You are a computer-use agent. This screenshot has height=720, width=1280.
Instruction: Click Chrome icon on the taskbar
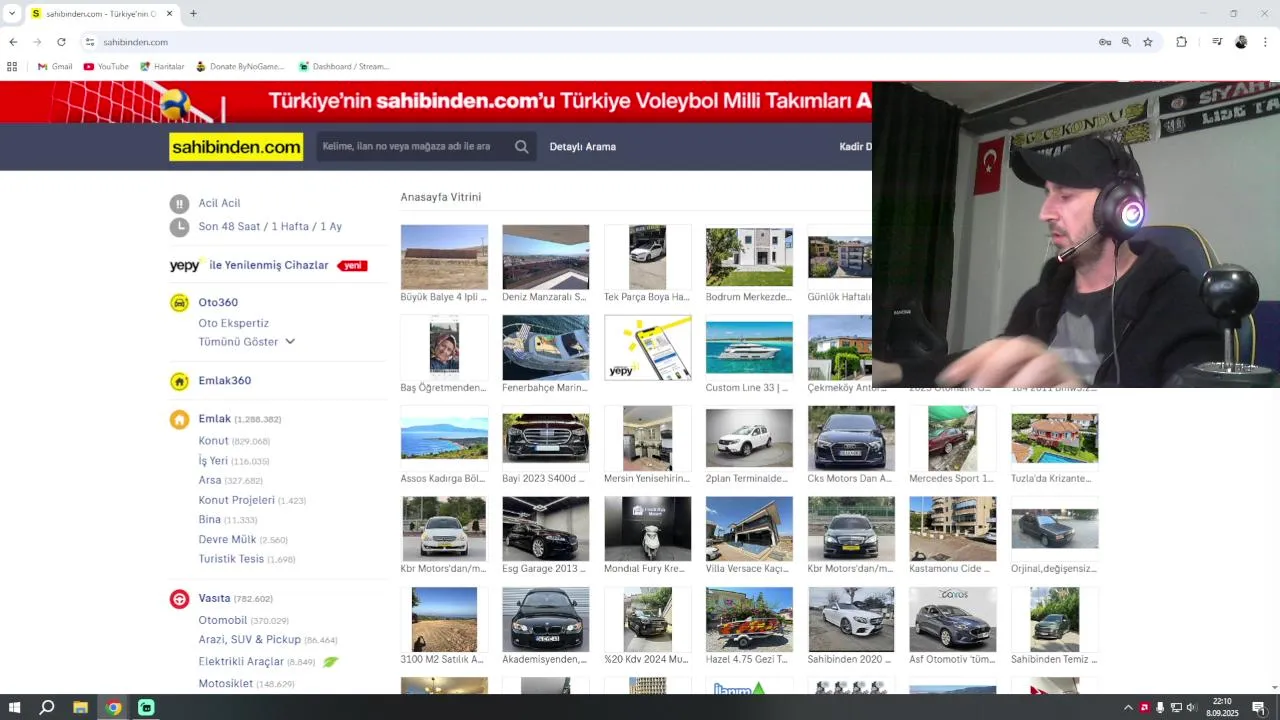point(113,708)
